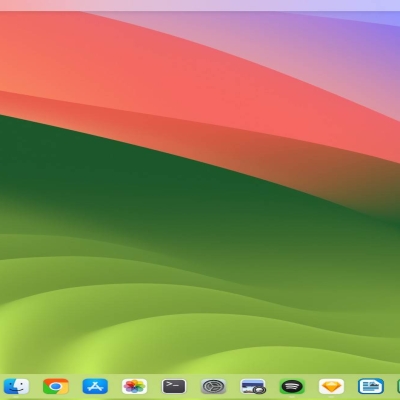Launch Google Chrome from the Dock
The height and width of the screenshot is (400, 400).
click(56, 387)
